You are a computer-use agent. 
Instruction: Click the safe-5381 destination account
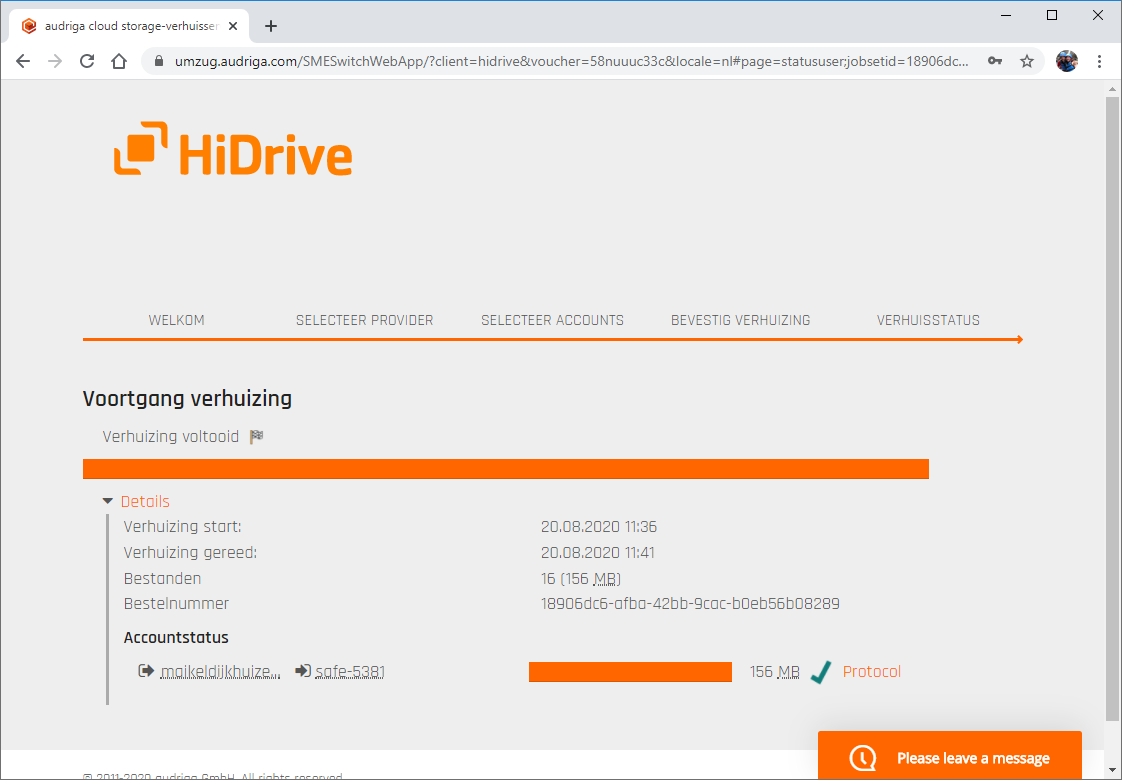point(350,672)
